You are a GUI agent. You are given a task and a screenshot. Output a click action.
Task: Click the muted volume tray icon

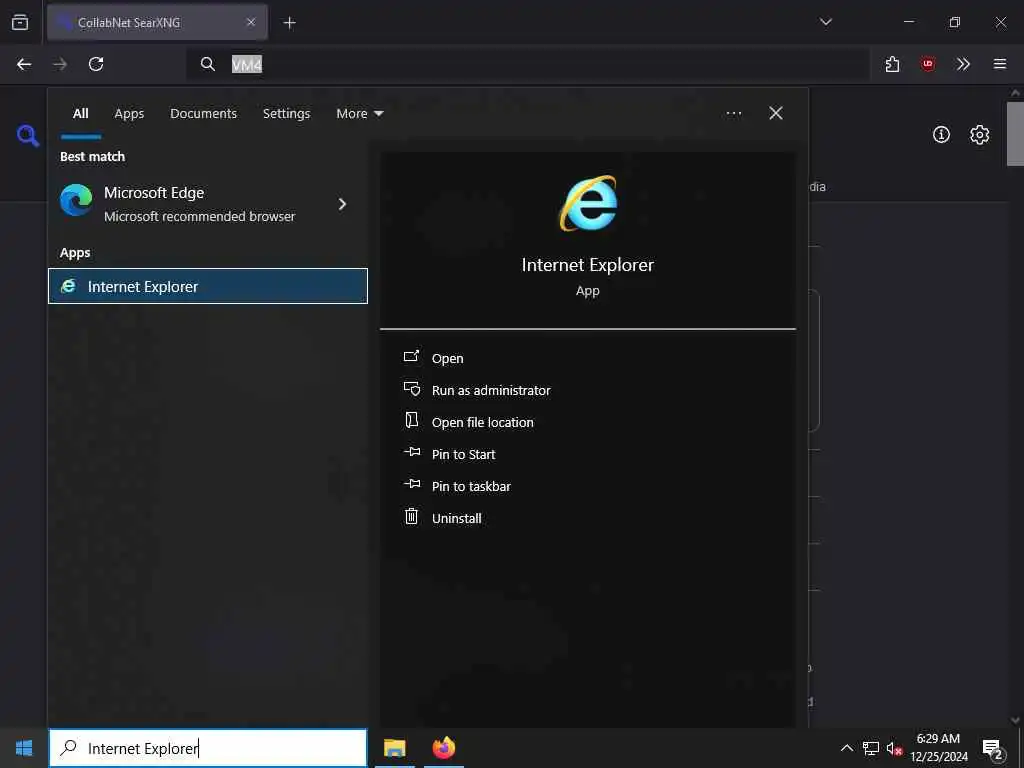894,748
